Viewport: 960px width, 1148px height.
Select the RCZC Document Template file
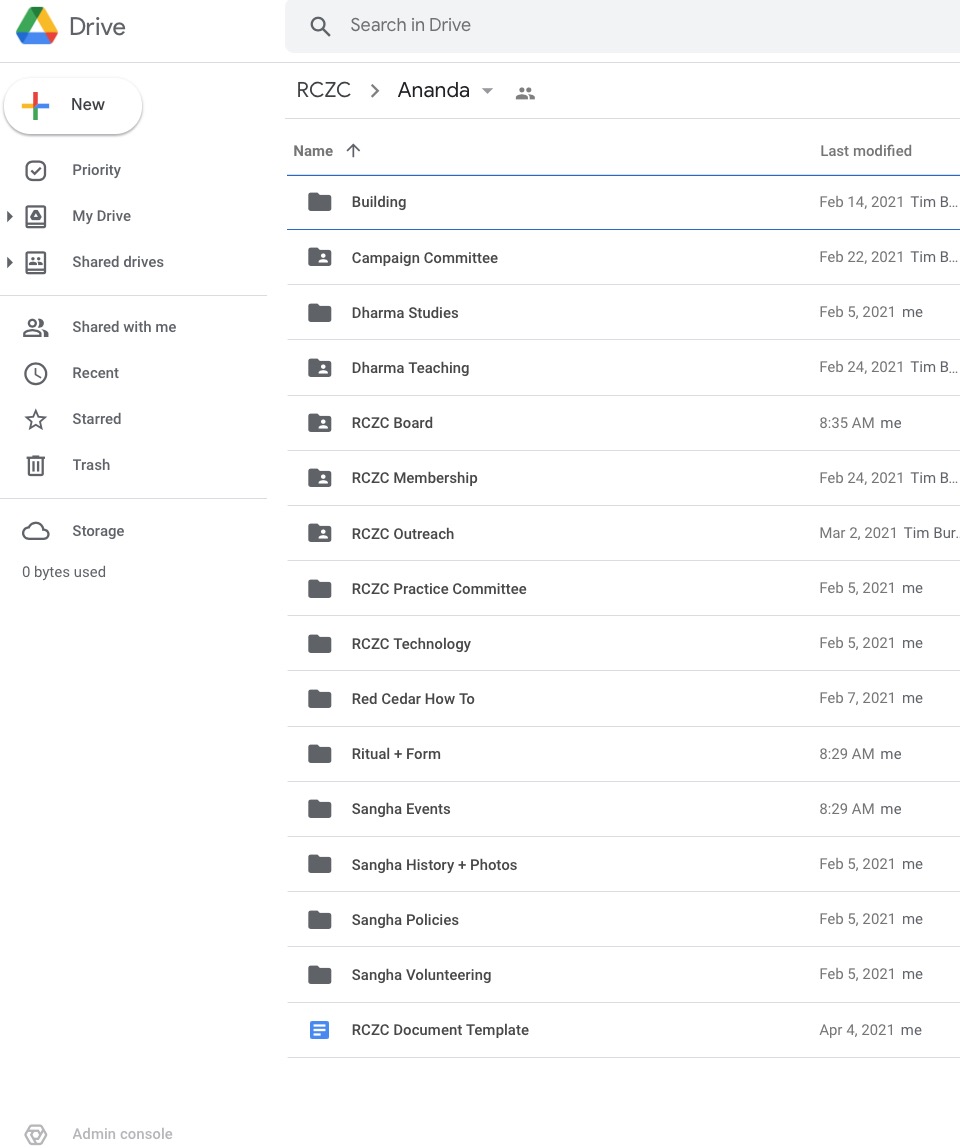pyautogui.click(x=623, y=1030)
